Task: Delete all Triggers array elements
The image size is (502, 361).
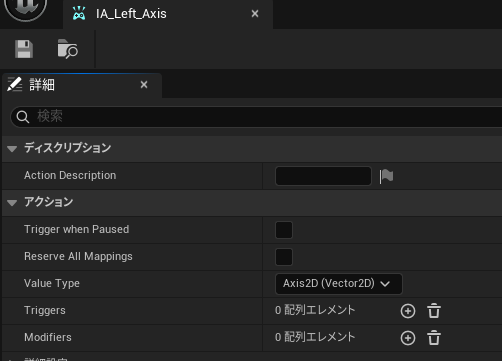Action: click(434, 311)
